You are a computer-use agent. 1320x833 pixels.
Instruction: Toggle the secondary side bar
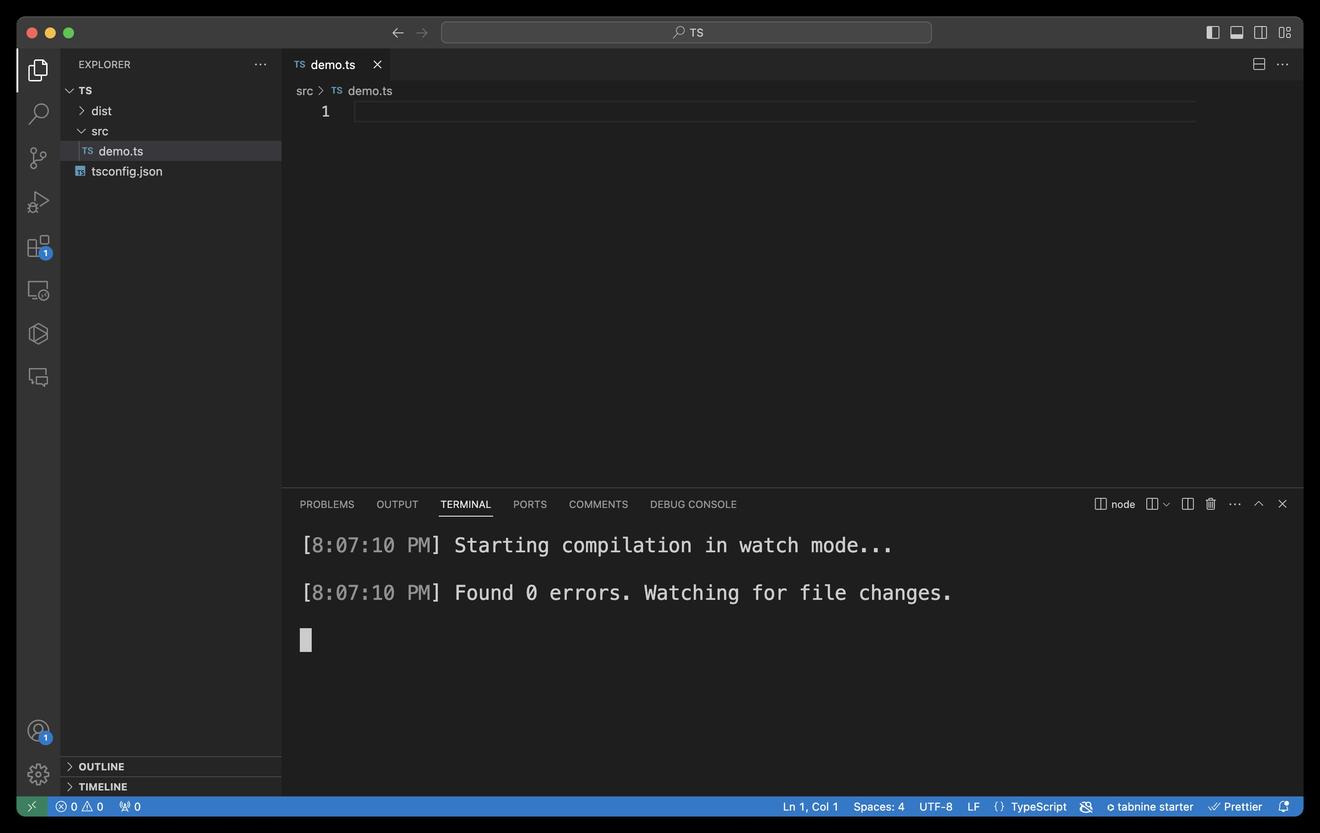1260,33
